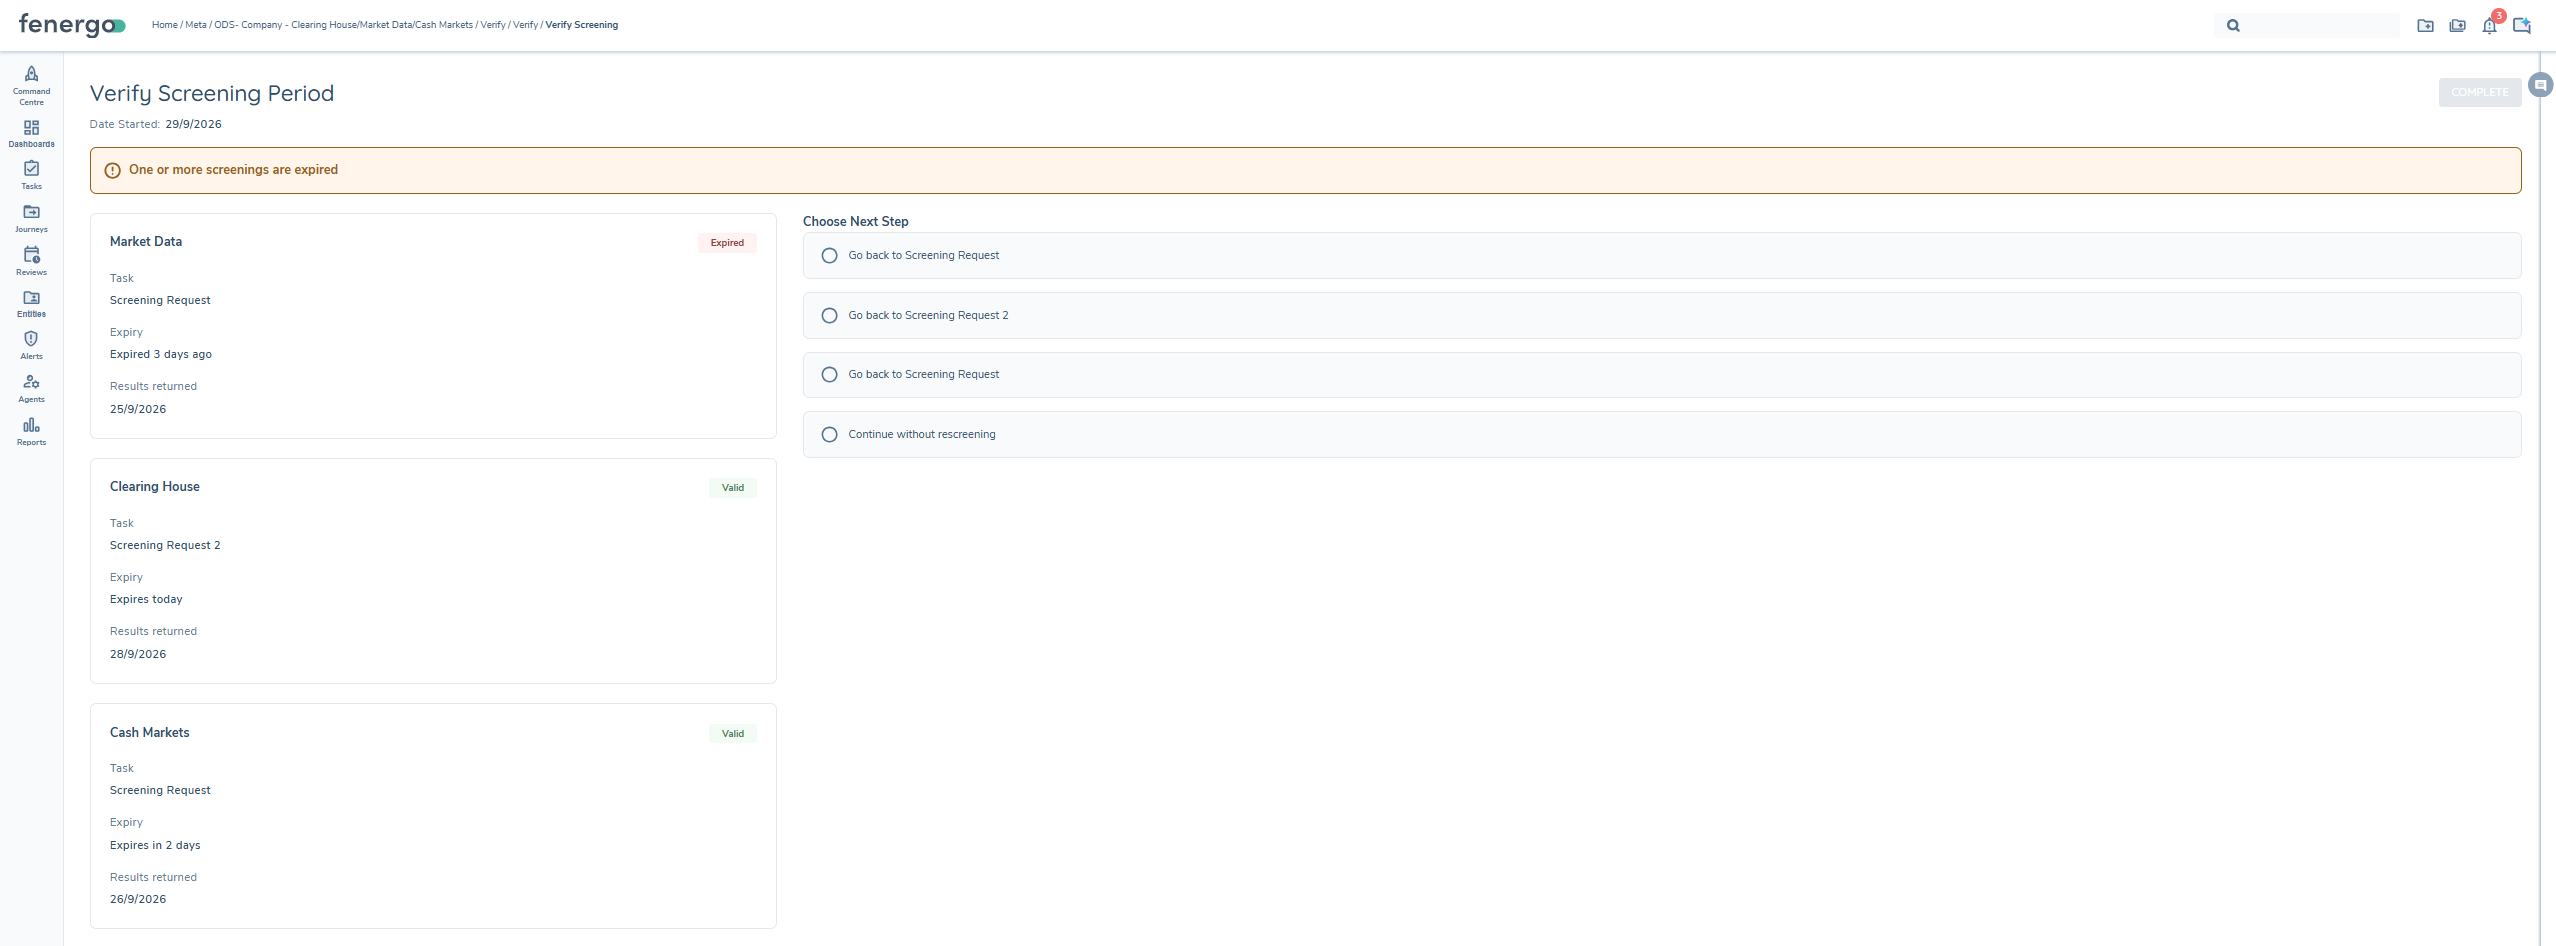
Task: Click the Market Data card title
Action: 146,242
